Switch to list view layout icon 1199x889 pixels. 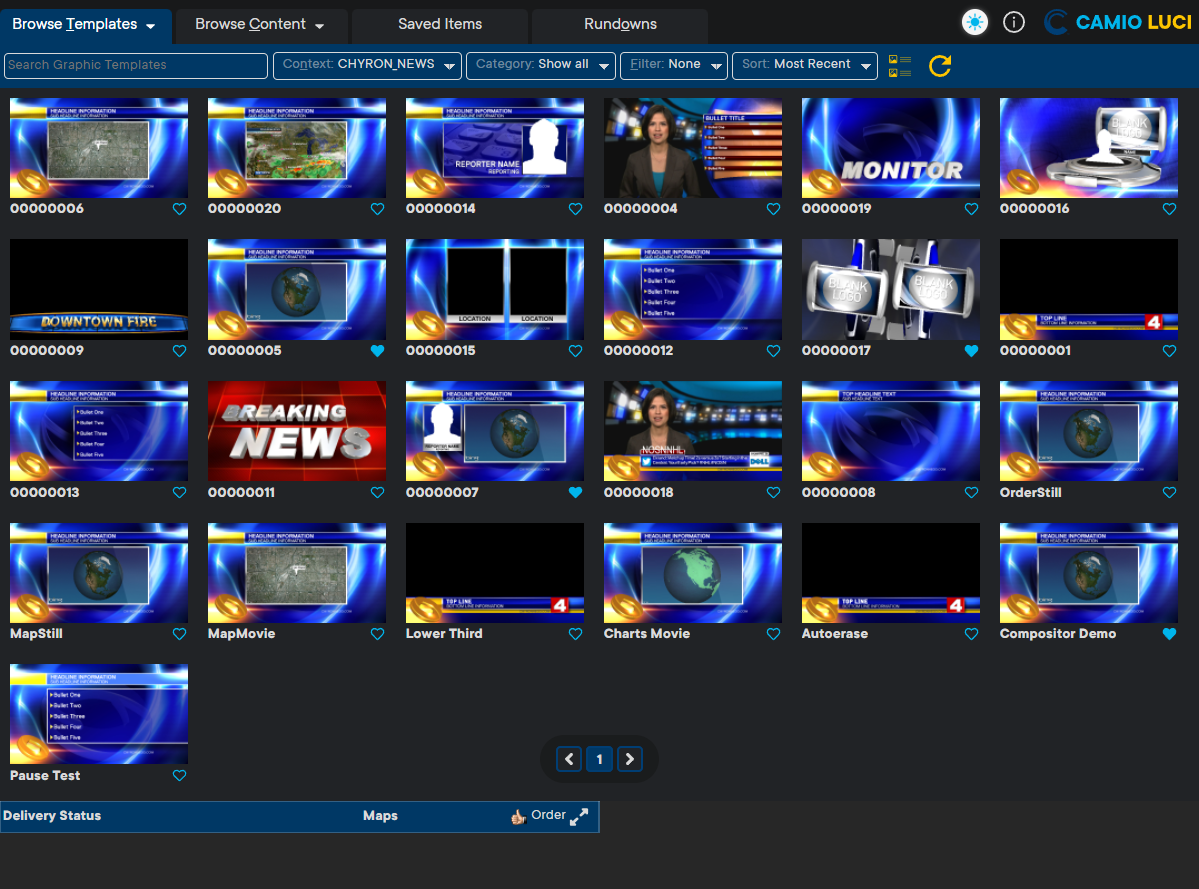coord(900,66)
